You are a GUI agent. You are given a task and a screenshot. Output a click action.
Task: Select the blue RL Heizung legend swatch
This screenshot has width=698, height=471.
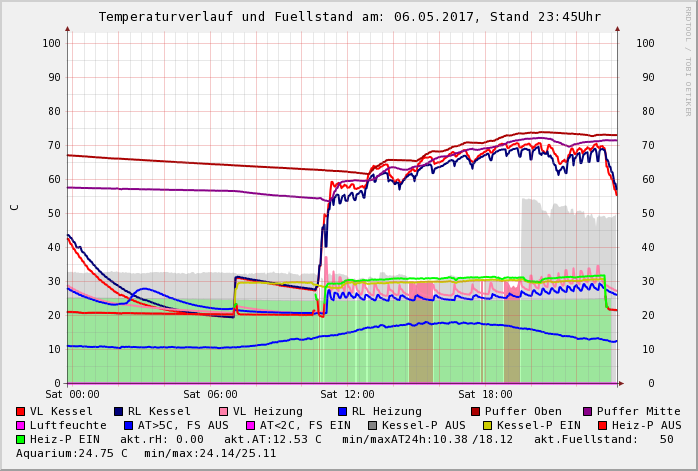(x=342, y=411)
